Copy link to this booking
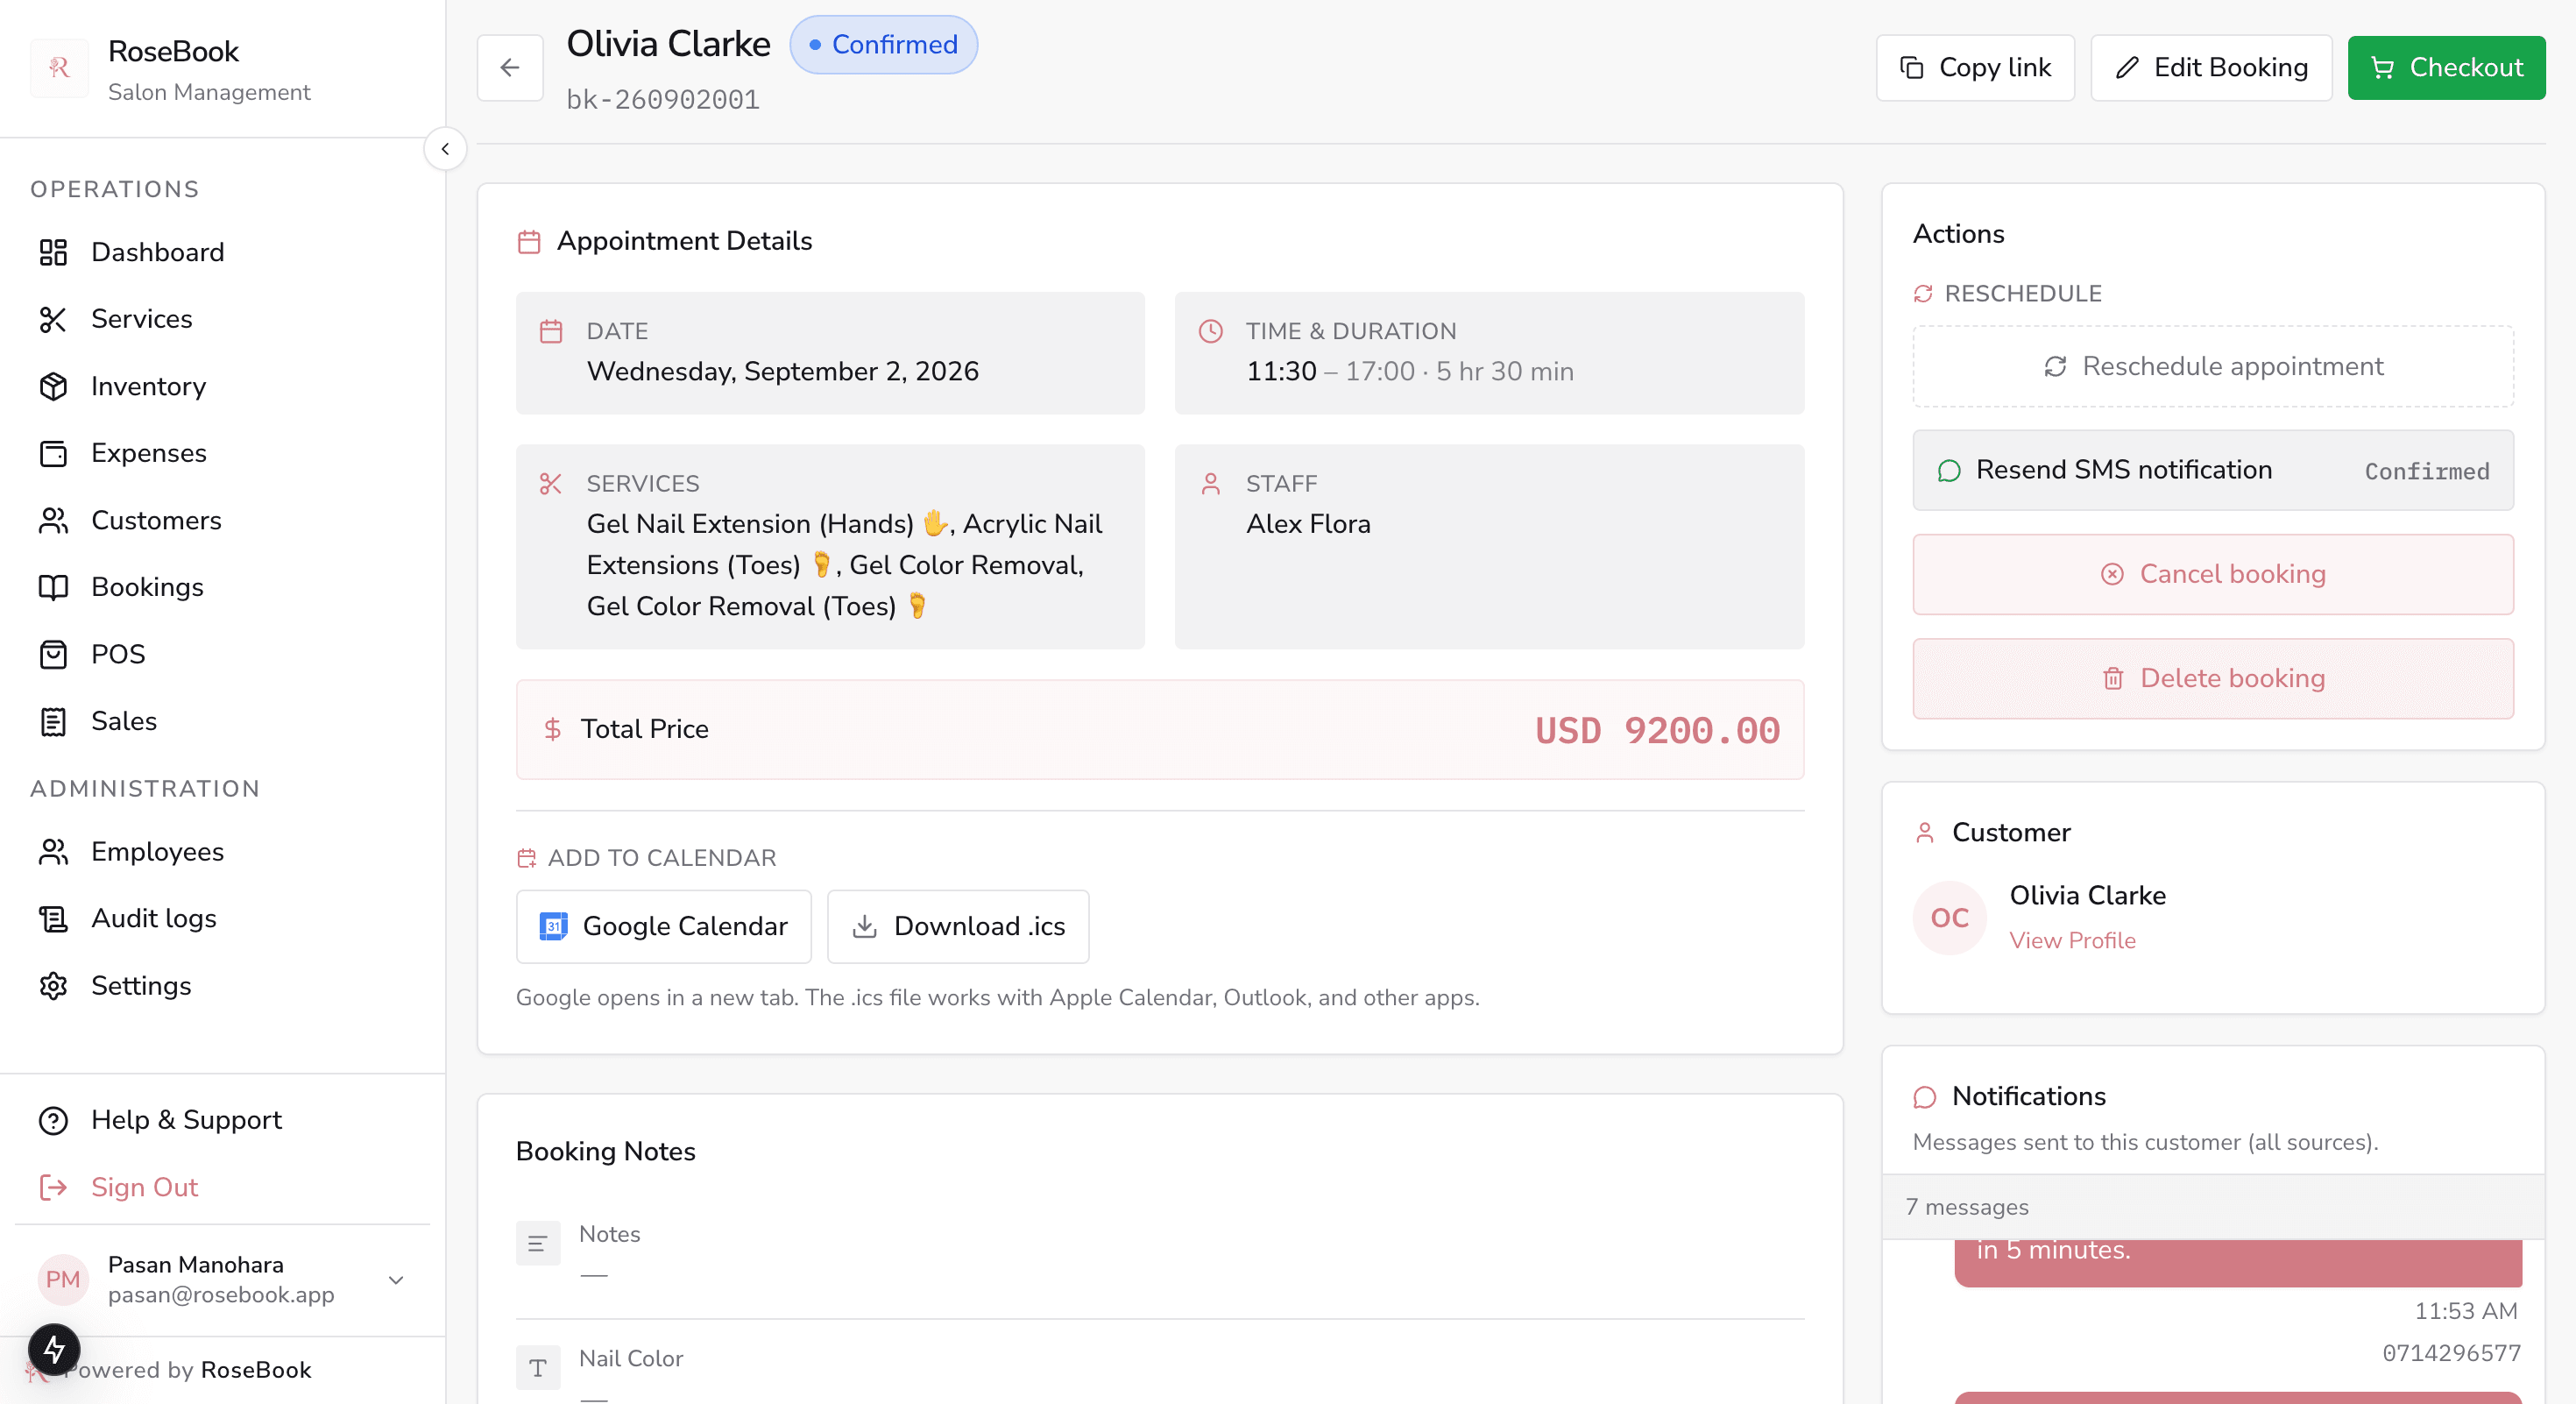Image resolution: width=2576 pixels, height=1404 pixels. 1975,67
